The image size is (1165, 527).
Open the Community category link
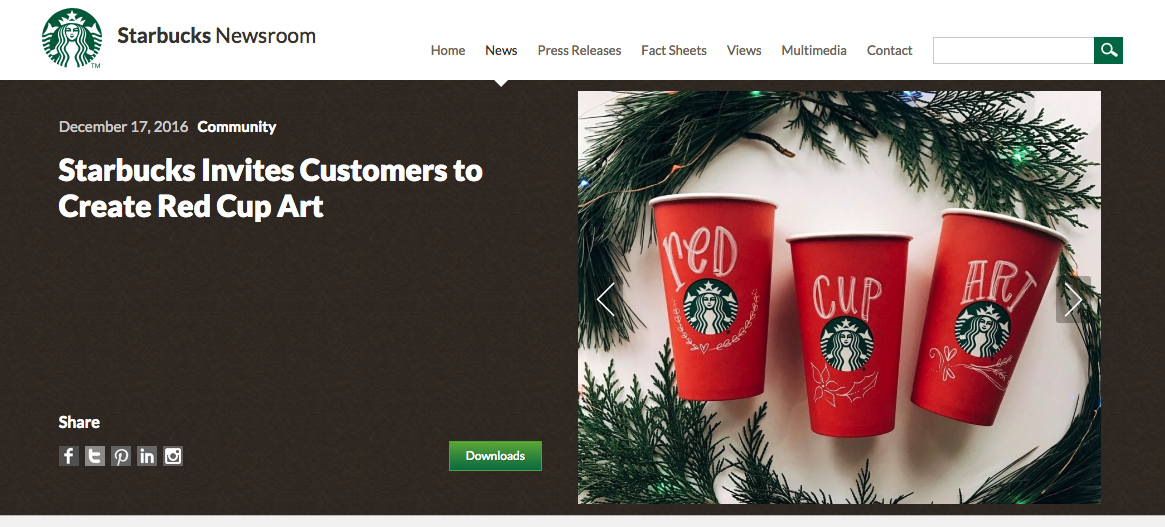236,126
